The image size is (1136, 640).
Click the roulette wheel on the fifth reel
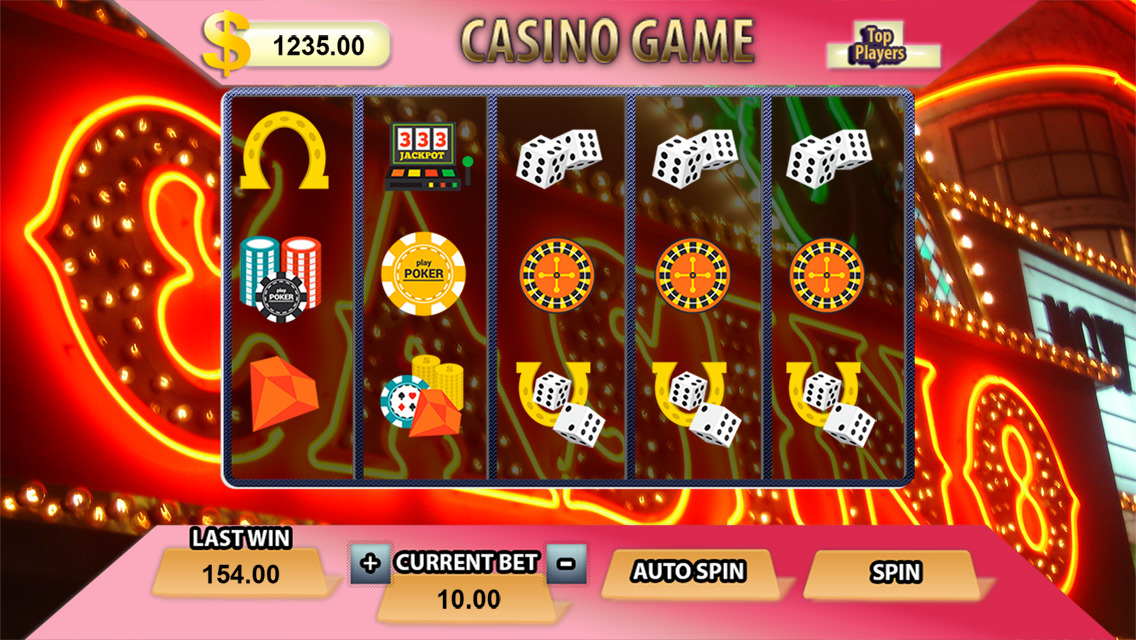[x=827, y=275]
